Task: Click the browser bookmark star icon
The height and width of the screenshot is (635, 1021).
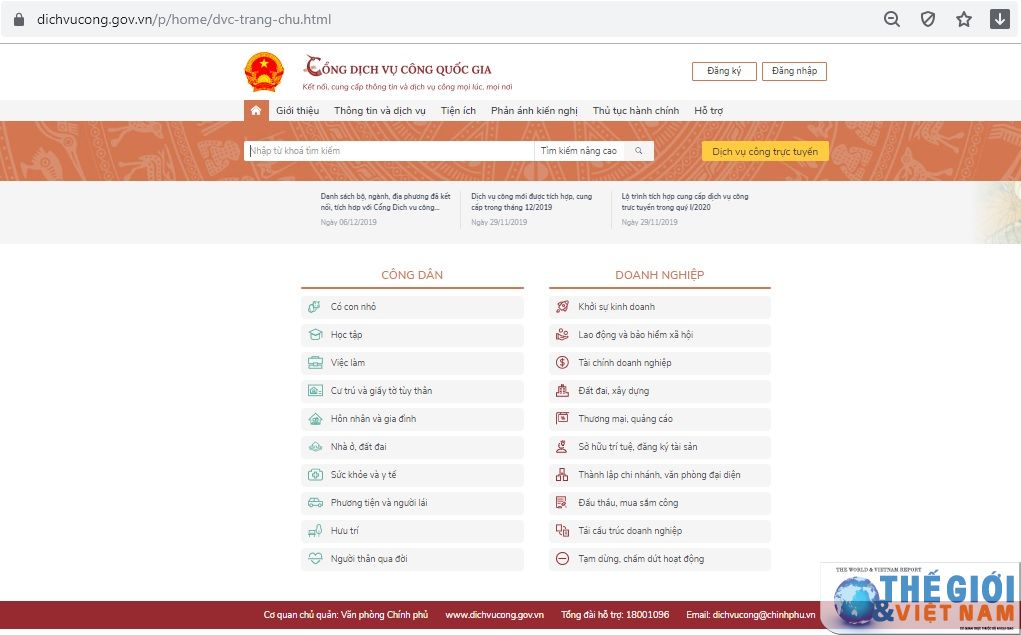Action: pyautogui.click(x=963, y=19)
